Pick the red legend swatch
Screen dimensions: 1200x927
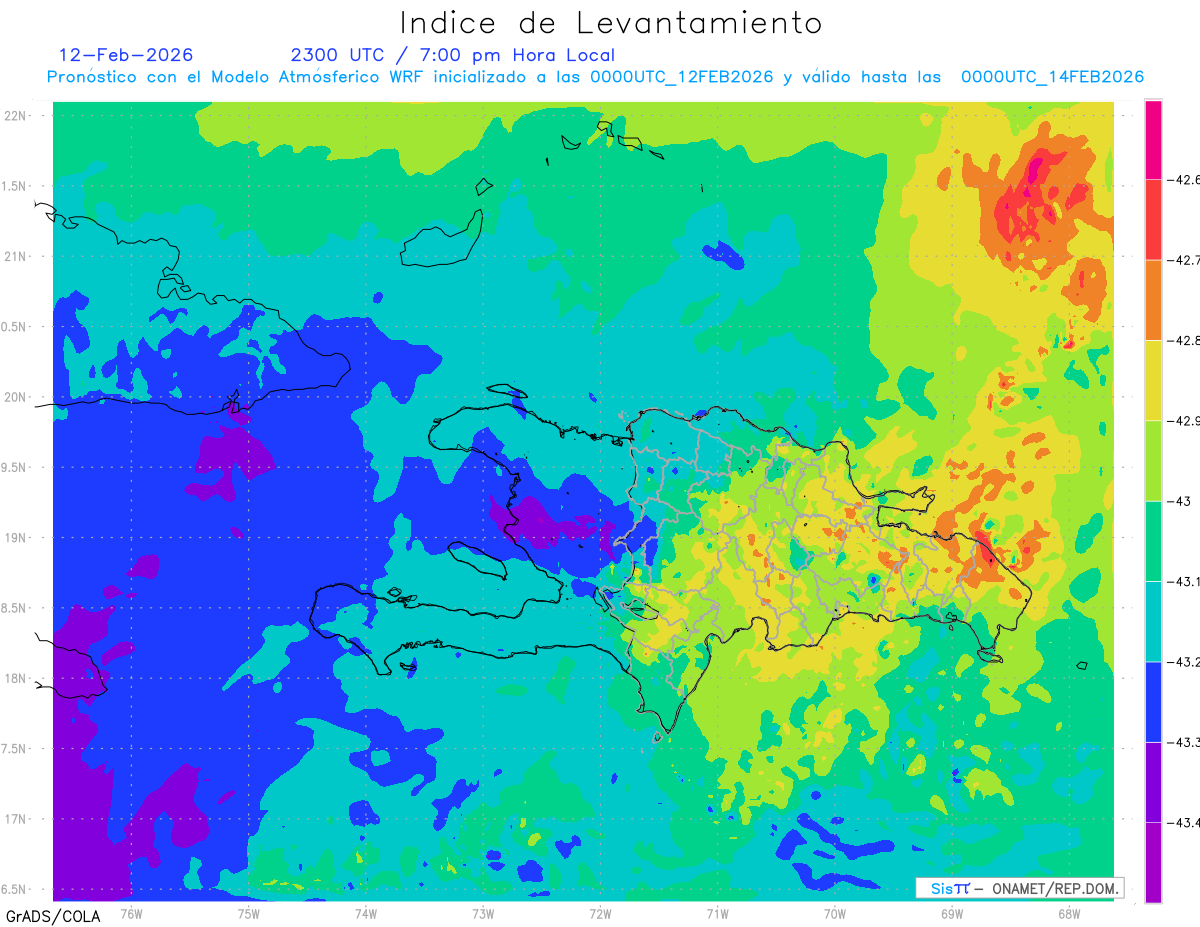point(1153,220)
